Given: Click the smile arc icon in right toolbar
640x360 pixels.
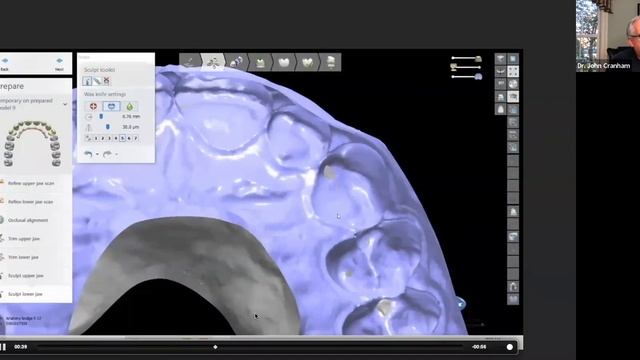Looking at the screenshot, I should 500,71.
